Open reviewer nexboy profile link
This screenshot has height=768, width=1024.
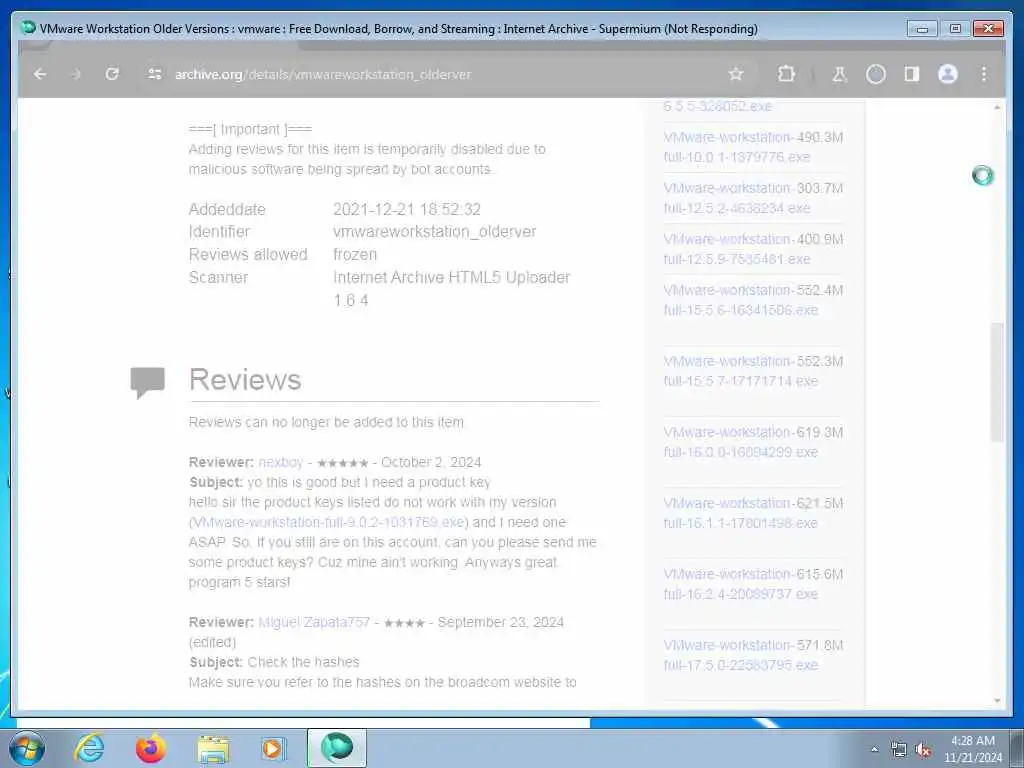point(281,462)
